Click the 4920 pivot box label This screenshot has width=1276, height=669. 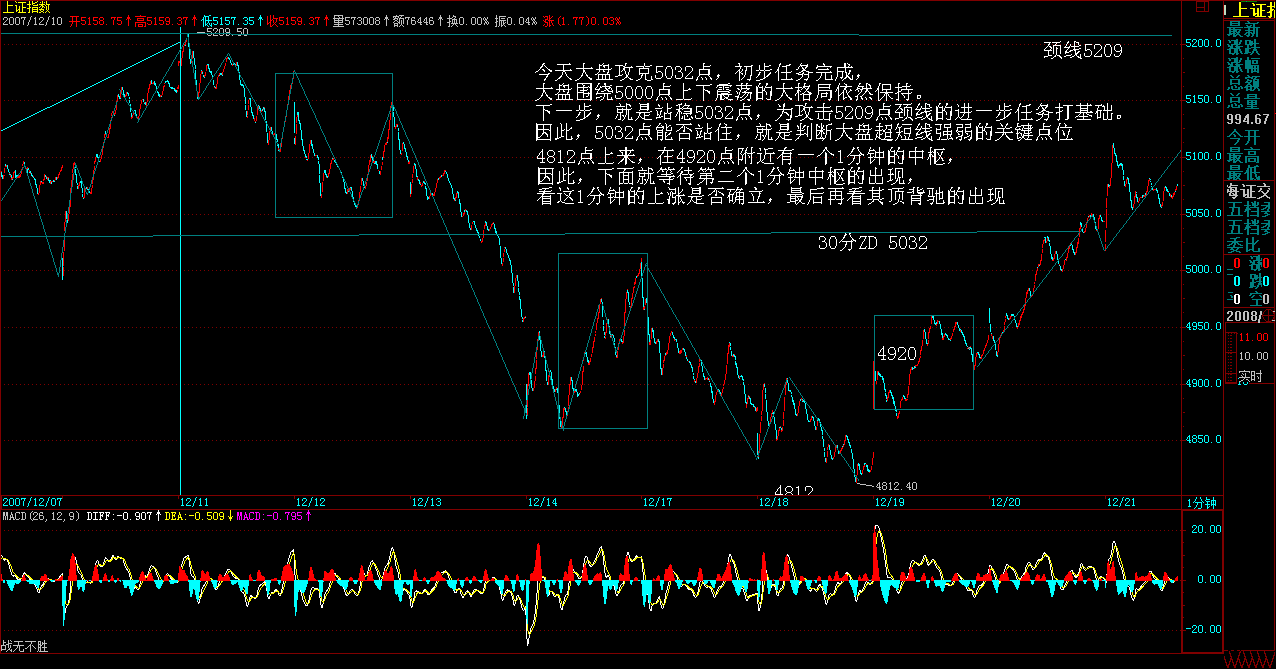tap(897, 354)
